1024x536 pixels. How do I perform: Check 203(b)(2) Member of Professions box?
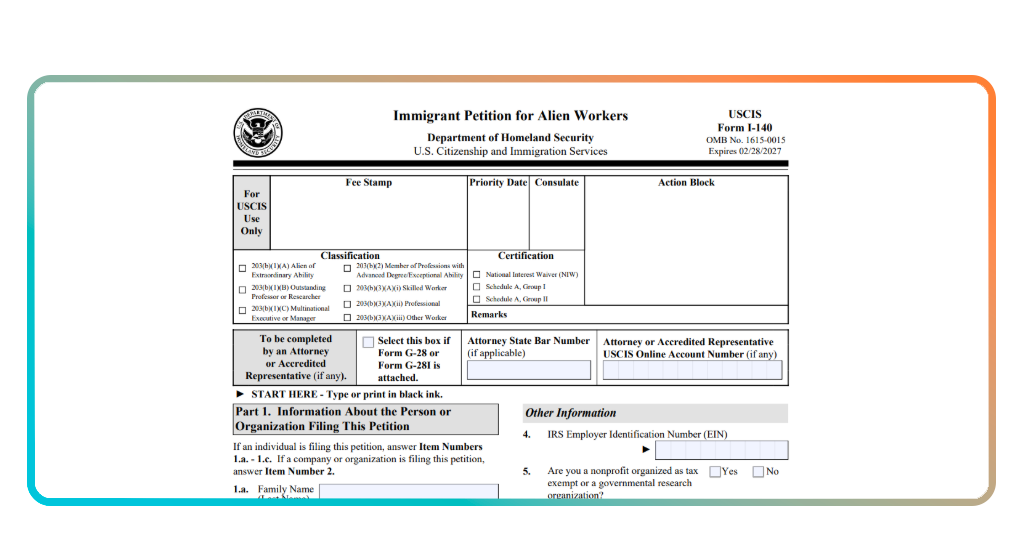coord(347,268)
